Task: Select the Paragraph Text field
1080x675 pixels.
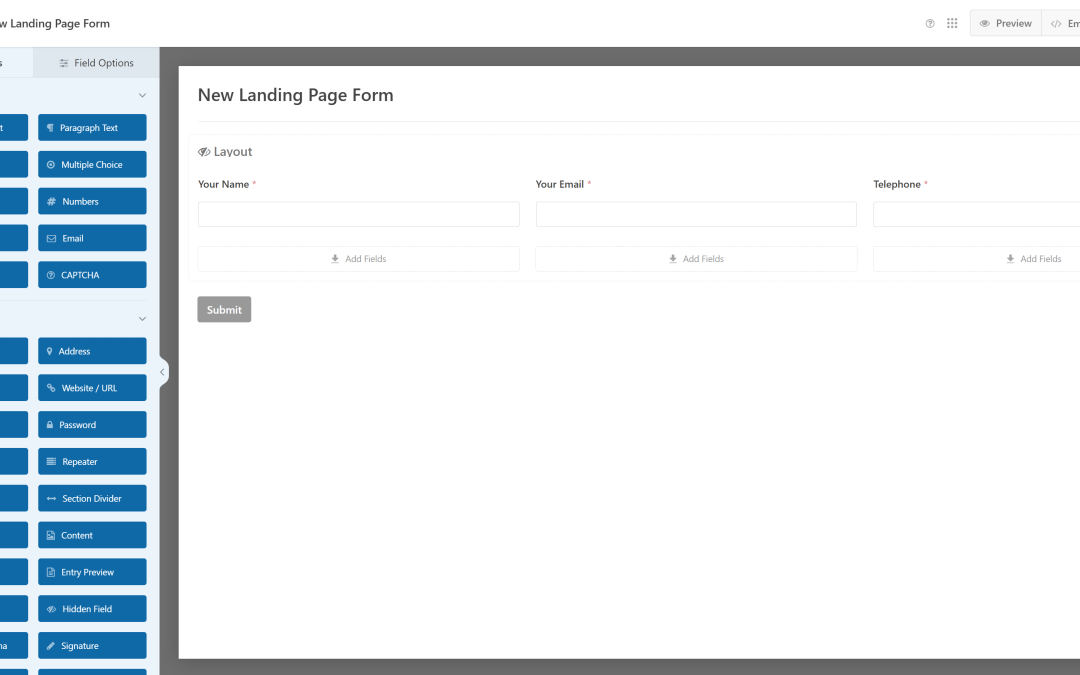Action: tap(92, 127)
